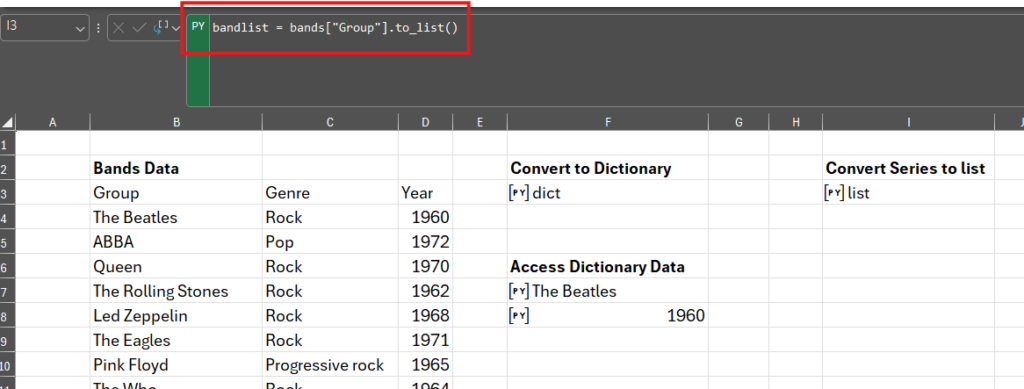Click the year 1972 cell

pos(425,242)
